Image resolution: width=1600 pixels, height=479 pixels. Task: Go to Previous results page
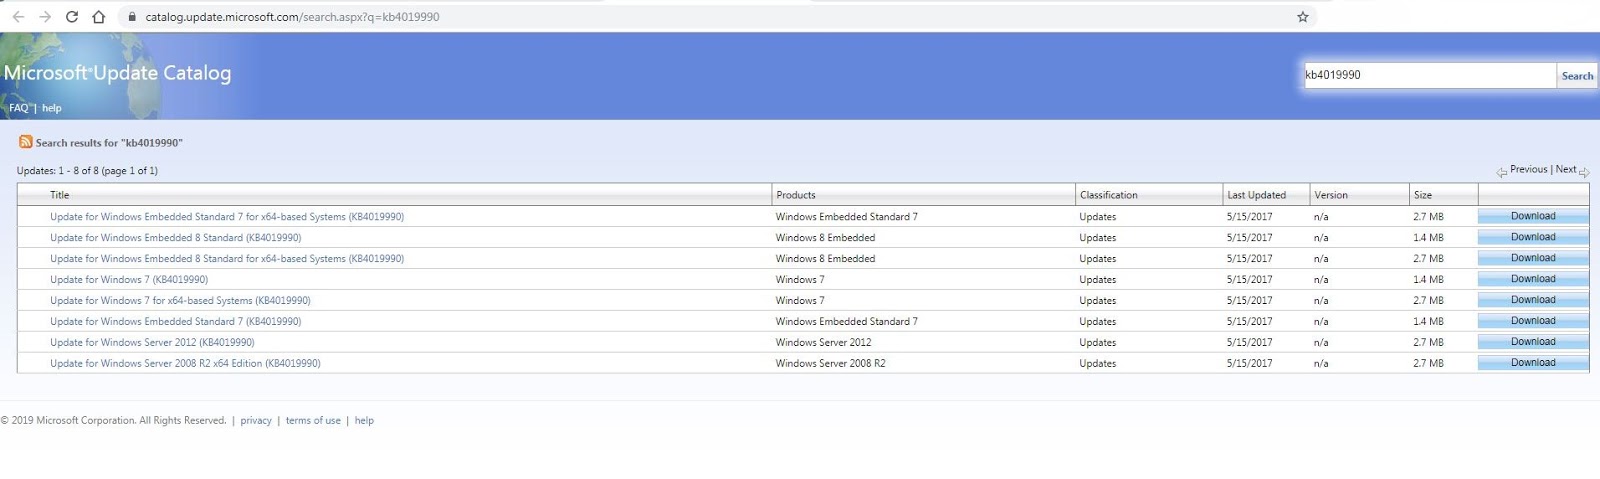click(1528, 170)
